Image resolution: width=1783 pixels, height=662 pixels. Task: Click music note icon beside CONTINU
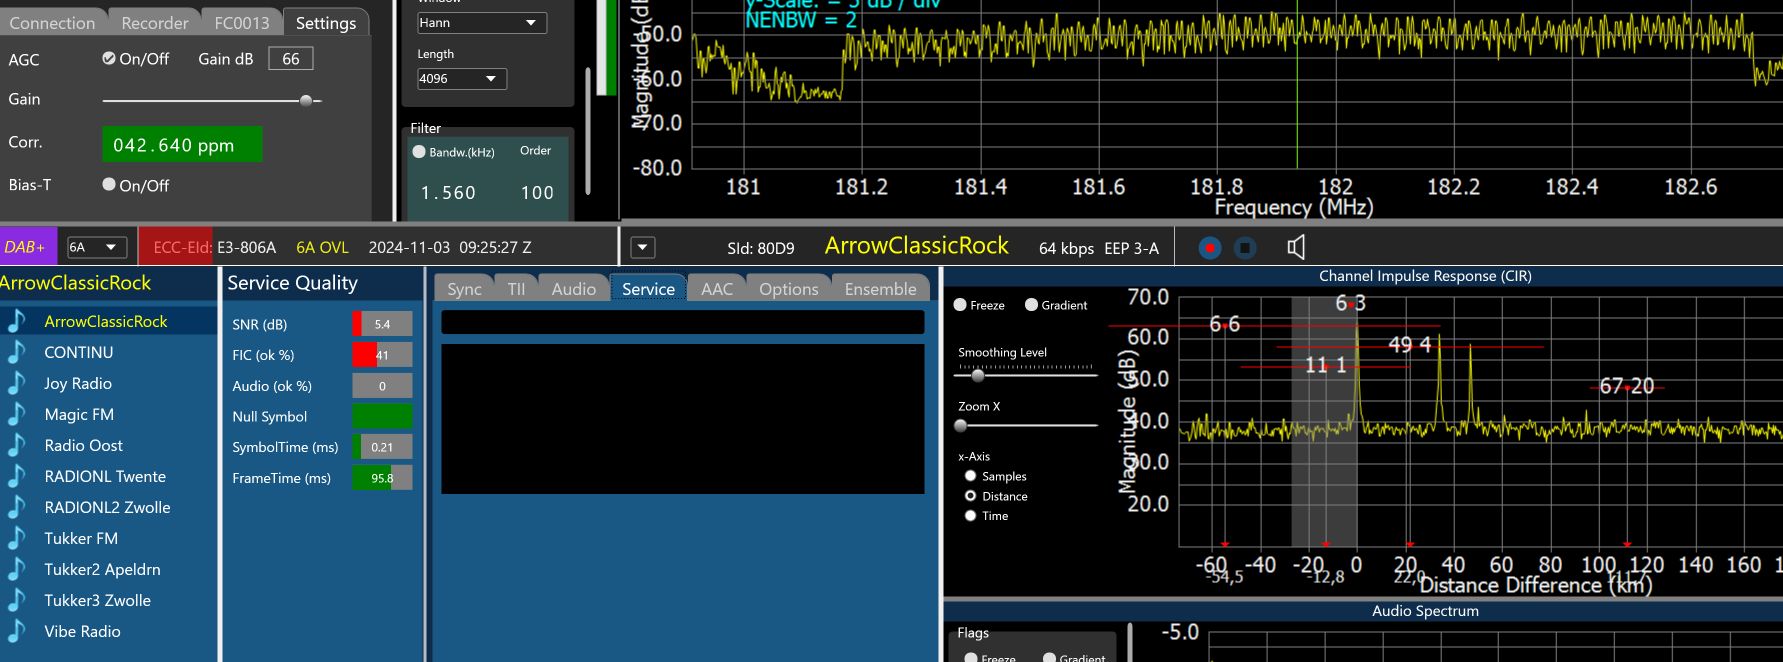[17, 352]
